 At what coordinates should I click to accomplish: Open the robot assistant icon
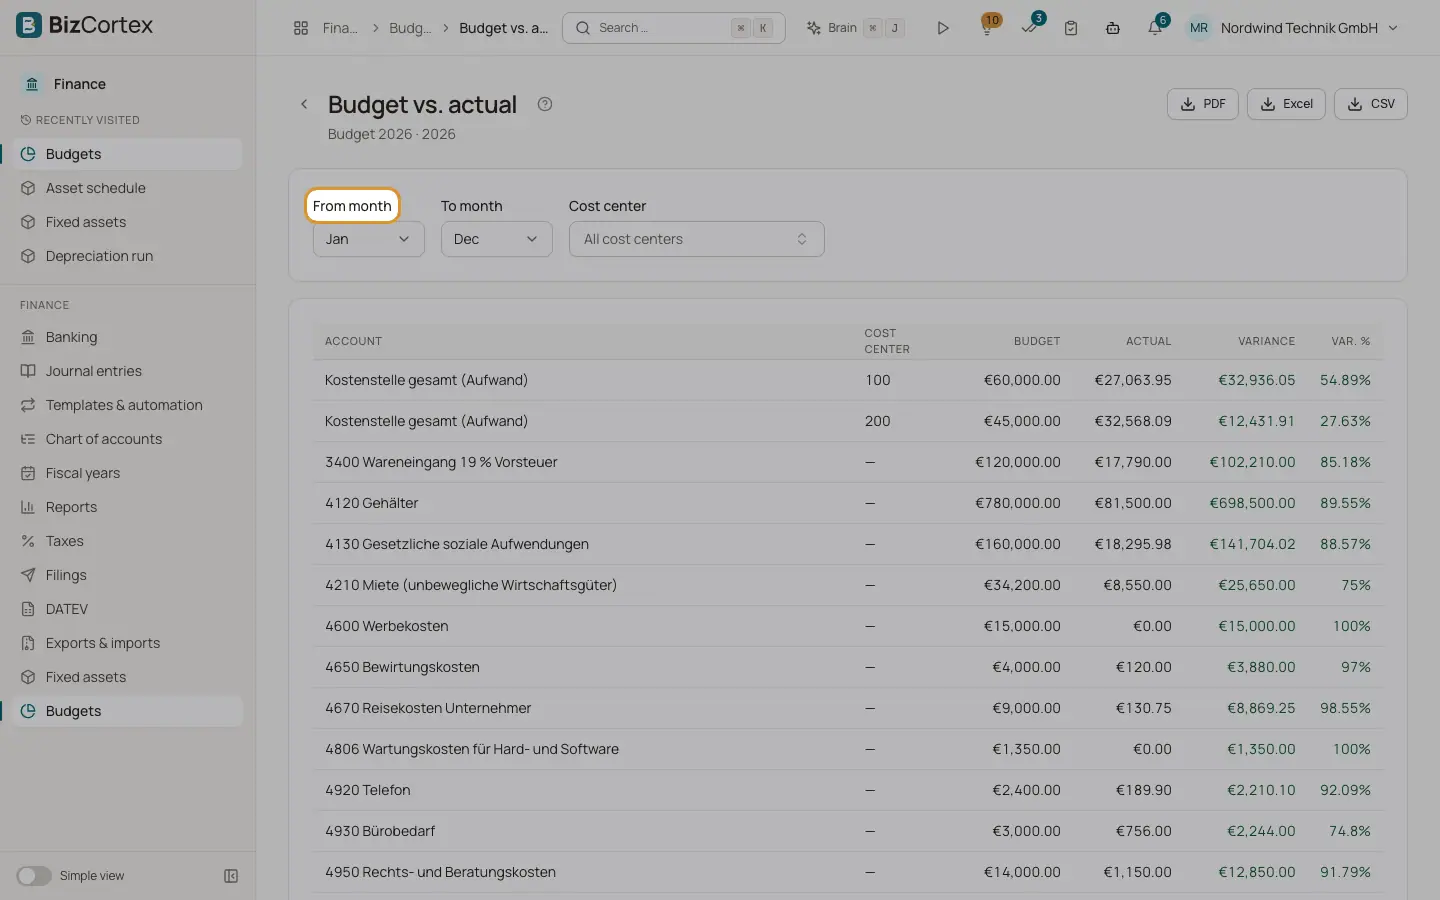(x=1113, y=28)
